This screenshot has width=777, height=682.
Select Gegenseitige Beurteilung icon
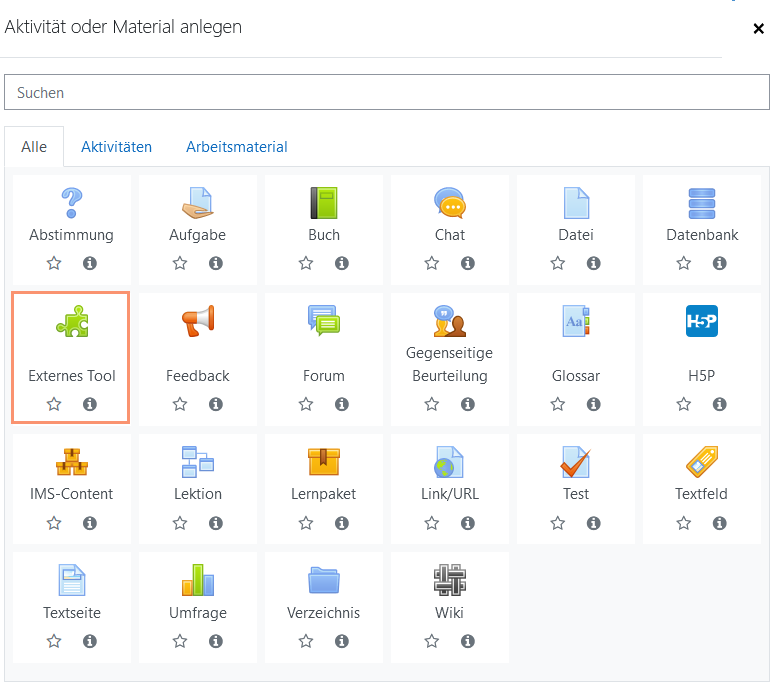(450, 321)
